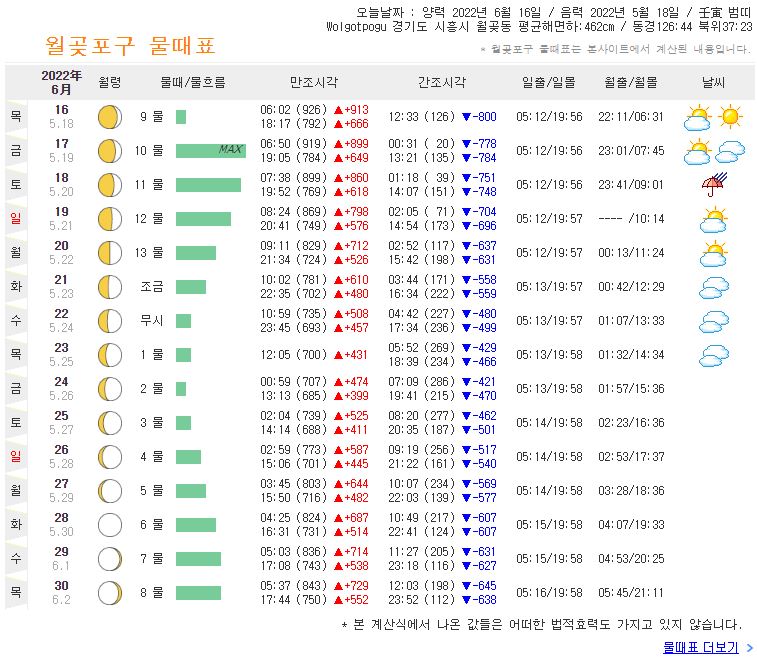Click the moon phase icon for June 27
The image size is (757, 658).
tap(110, 491)
